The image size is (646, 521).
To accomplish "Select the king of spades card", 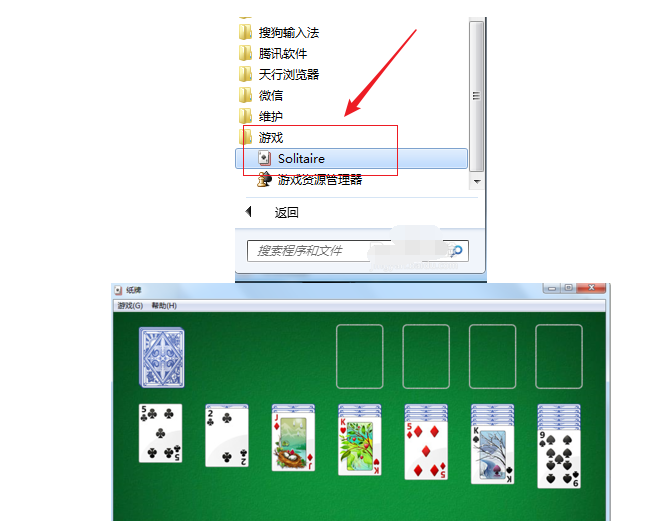I will coord(492,455).
